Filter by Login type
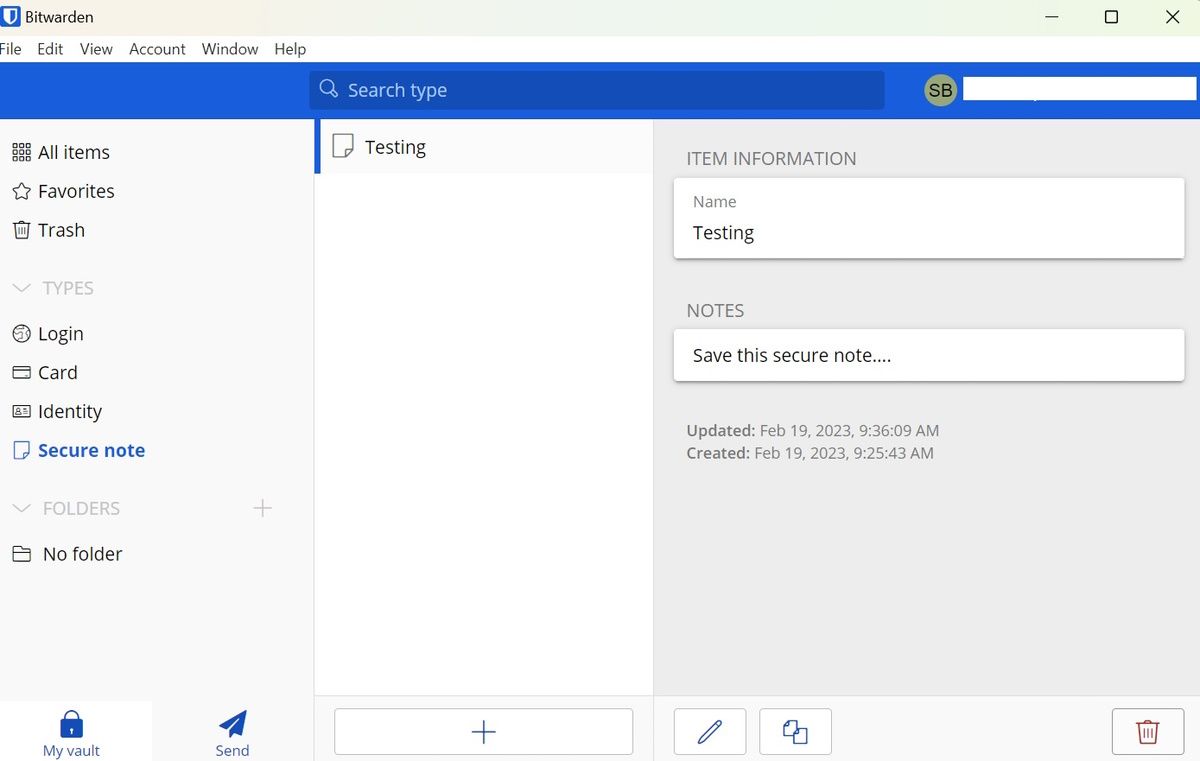1200x761 pixels. click(48, 334)
